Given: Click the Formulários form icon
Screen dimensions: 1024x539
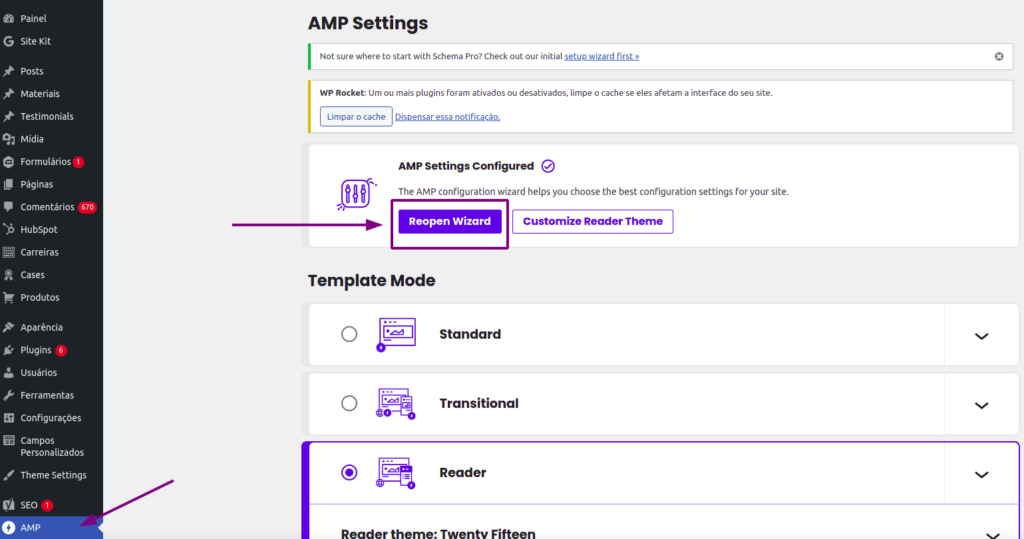Looking at the screenshot, I should (x=8, y=162).
